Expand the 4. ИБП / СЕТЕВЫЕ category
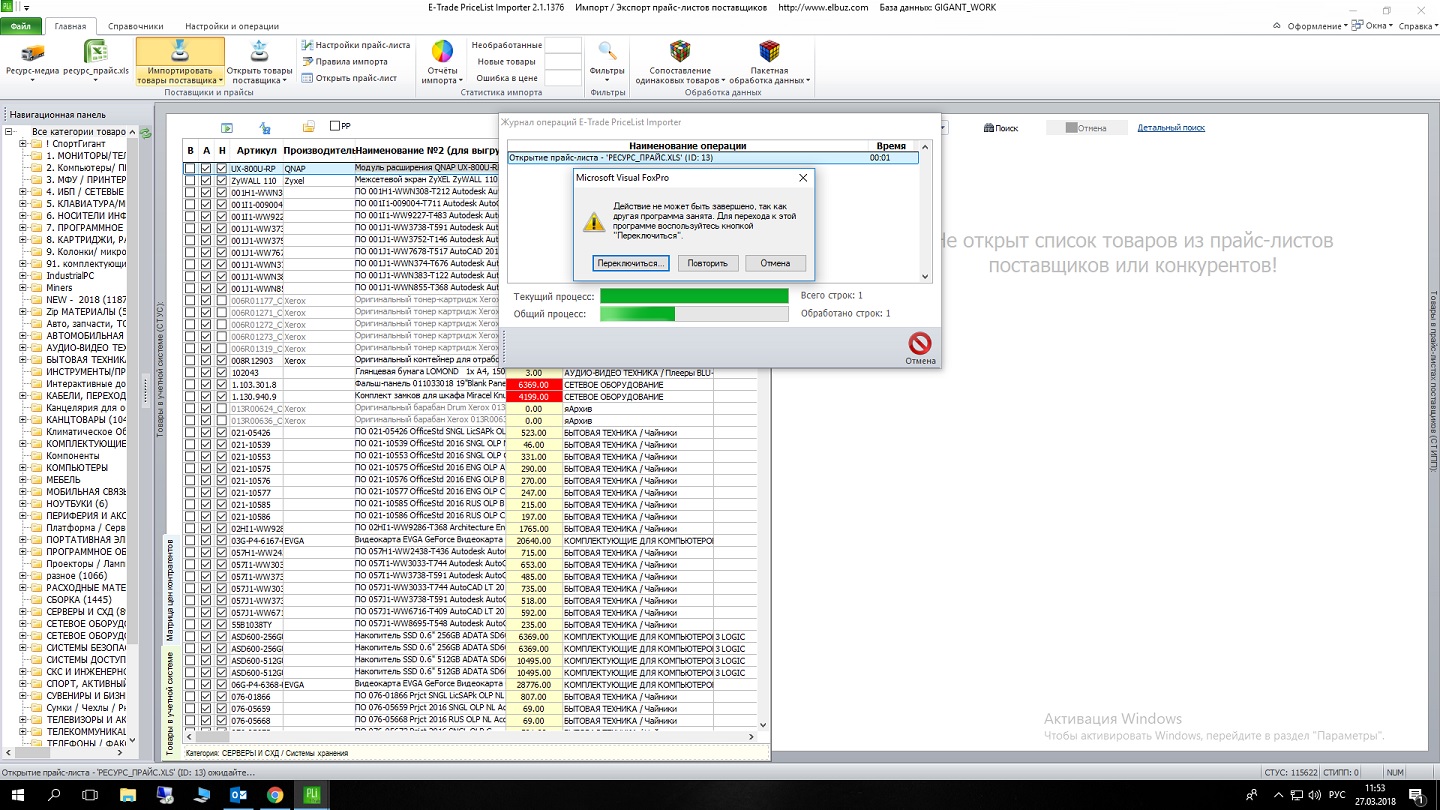 coord(23,192)
